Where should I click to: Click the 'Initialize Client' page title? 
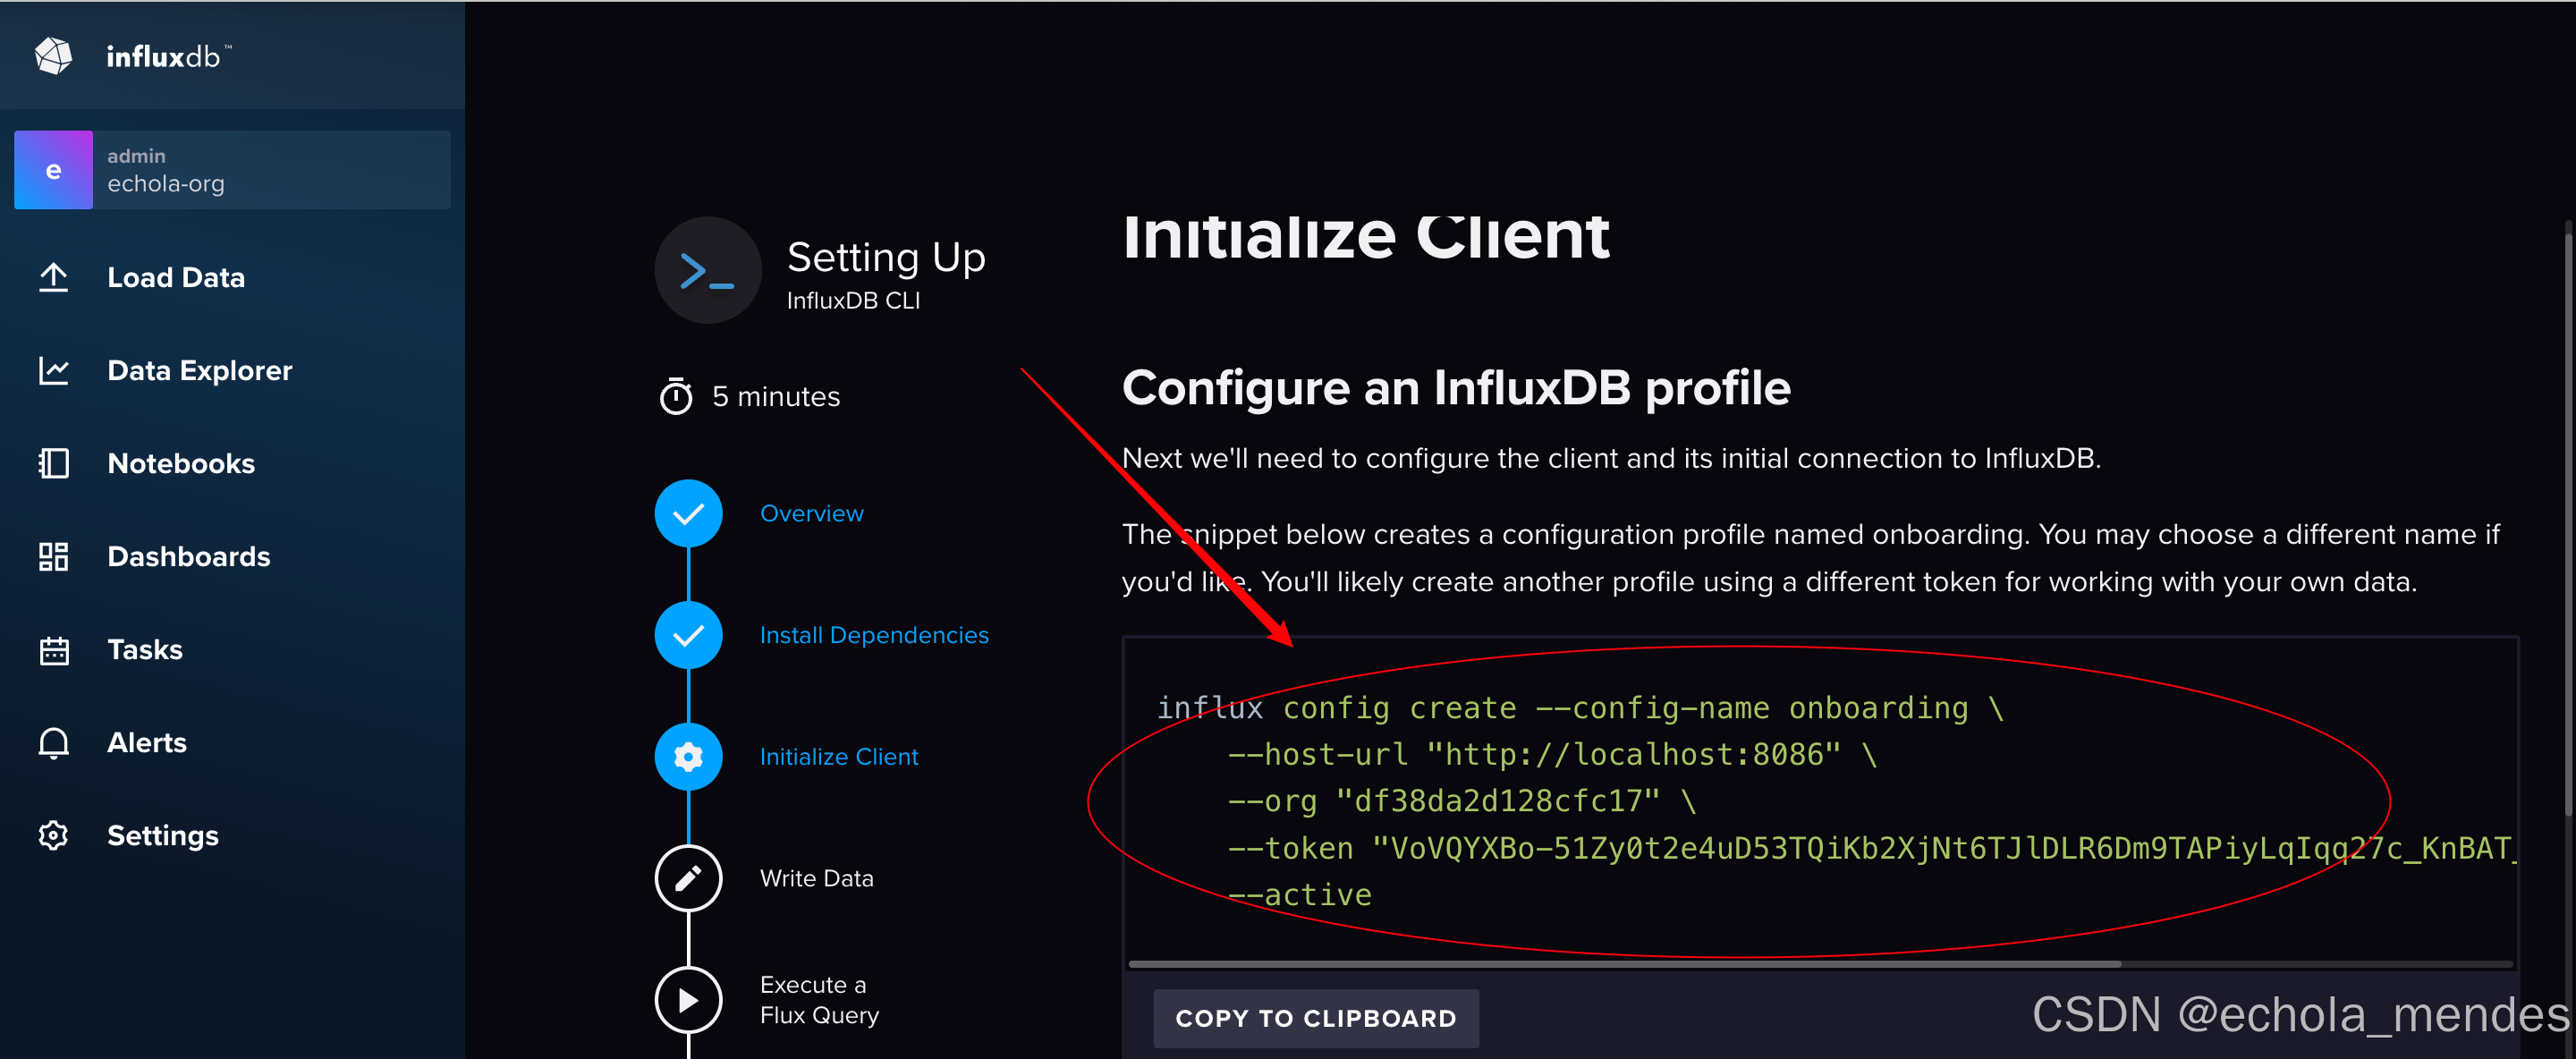pos(1366,238)
